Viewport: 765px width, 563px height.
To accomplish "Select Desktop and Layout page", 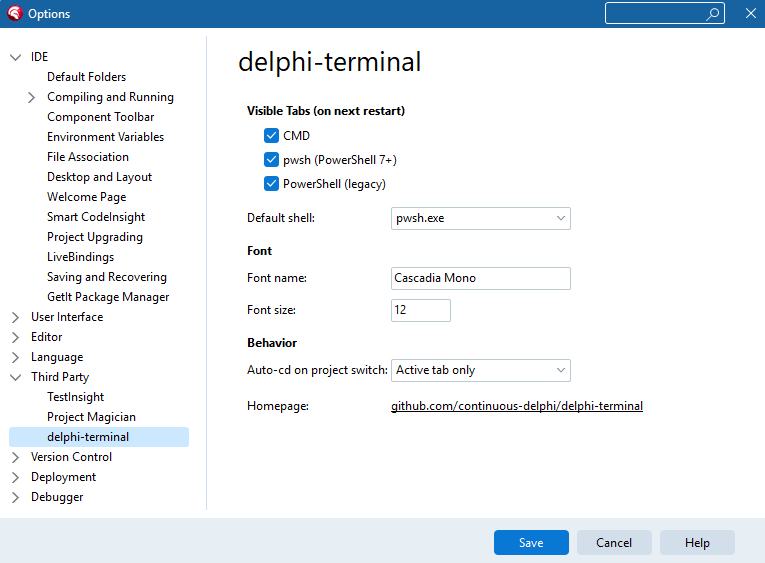I will tap(100, 177).
